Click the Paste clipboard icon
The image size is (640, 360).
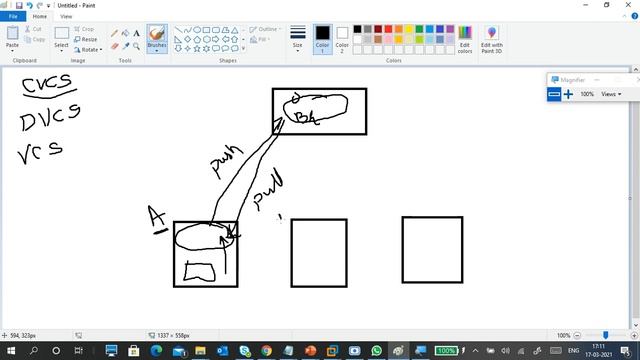point(13,33)
